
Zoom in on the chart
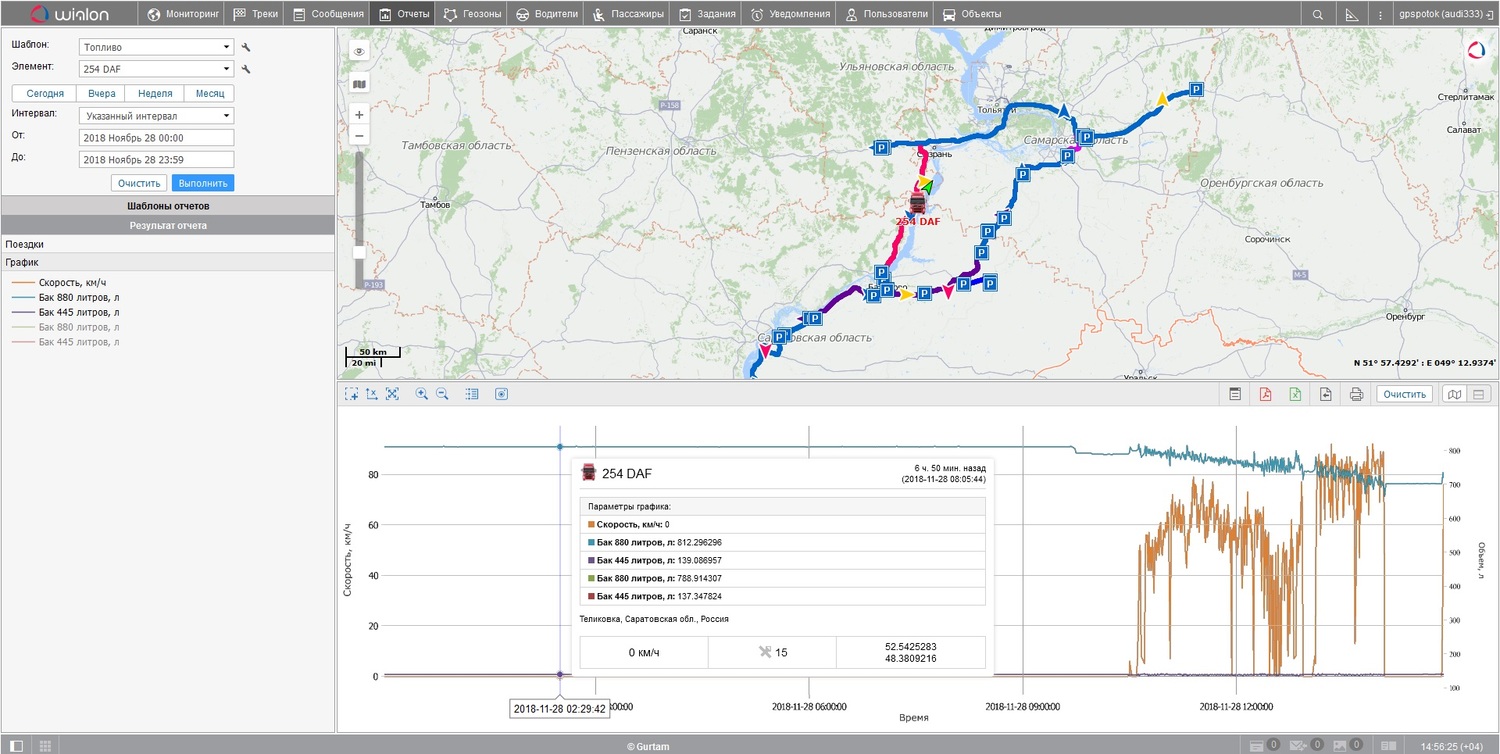[x=422, y=394]
